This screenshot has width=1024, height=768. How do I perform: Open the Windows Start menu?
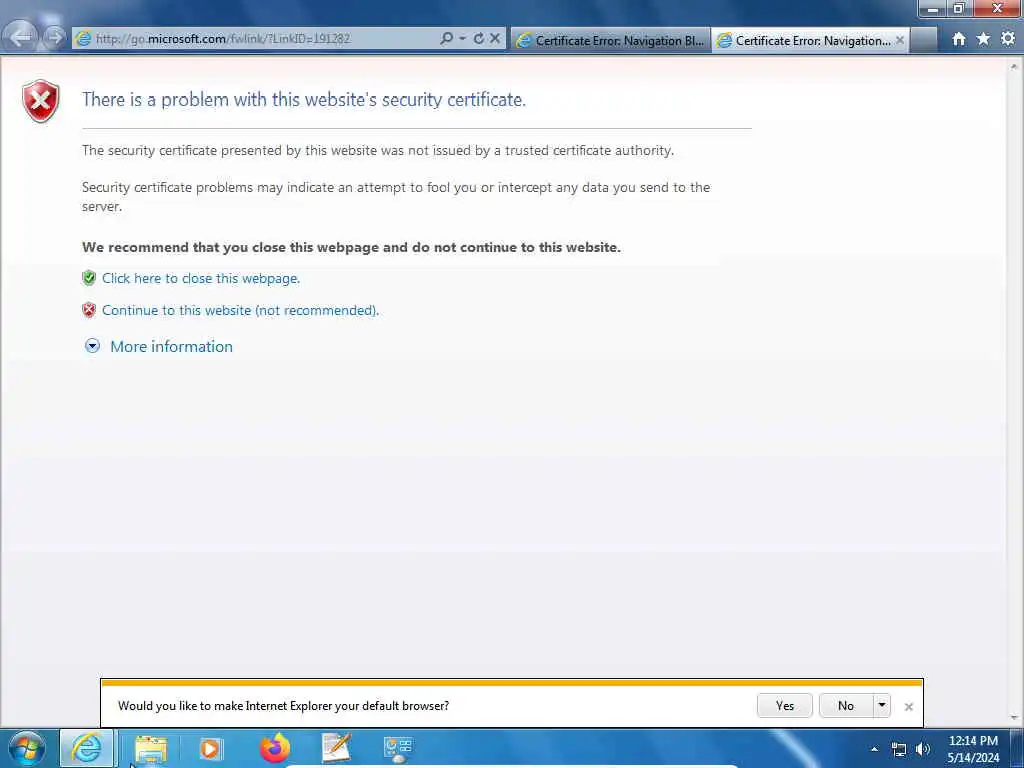[x=27, y=748]
